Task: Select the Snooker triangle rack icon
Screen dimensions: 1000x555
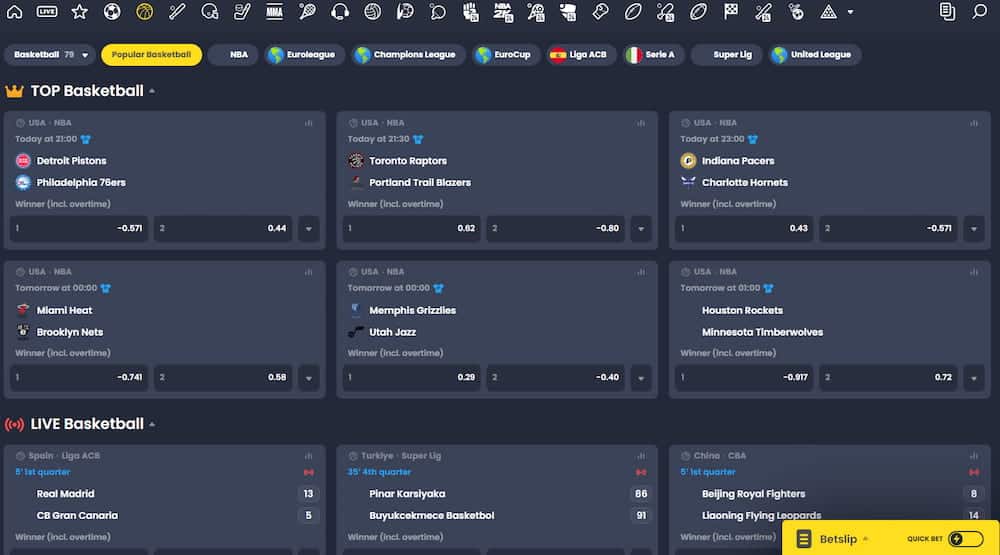Action: [828, 11]
